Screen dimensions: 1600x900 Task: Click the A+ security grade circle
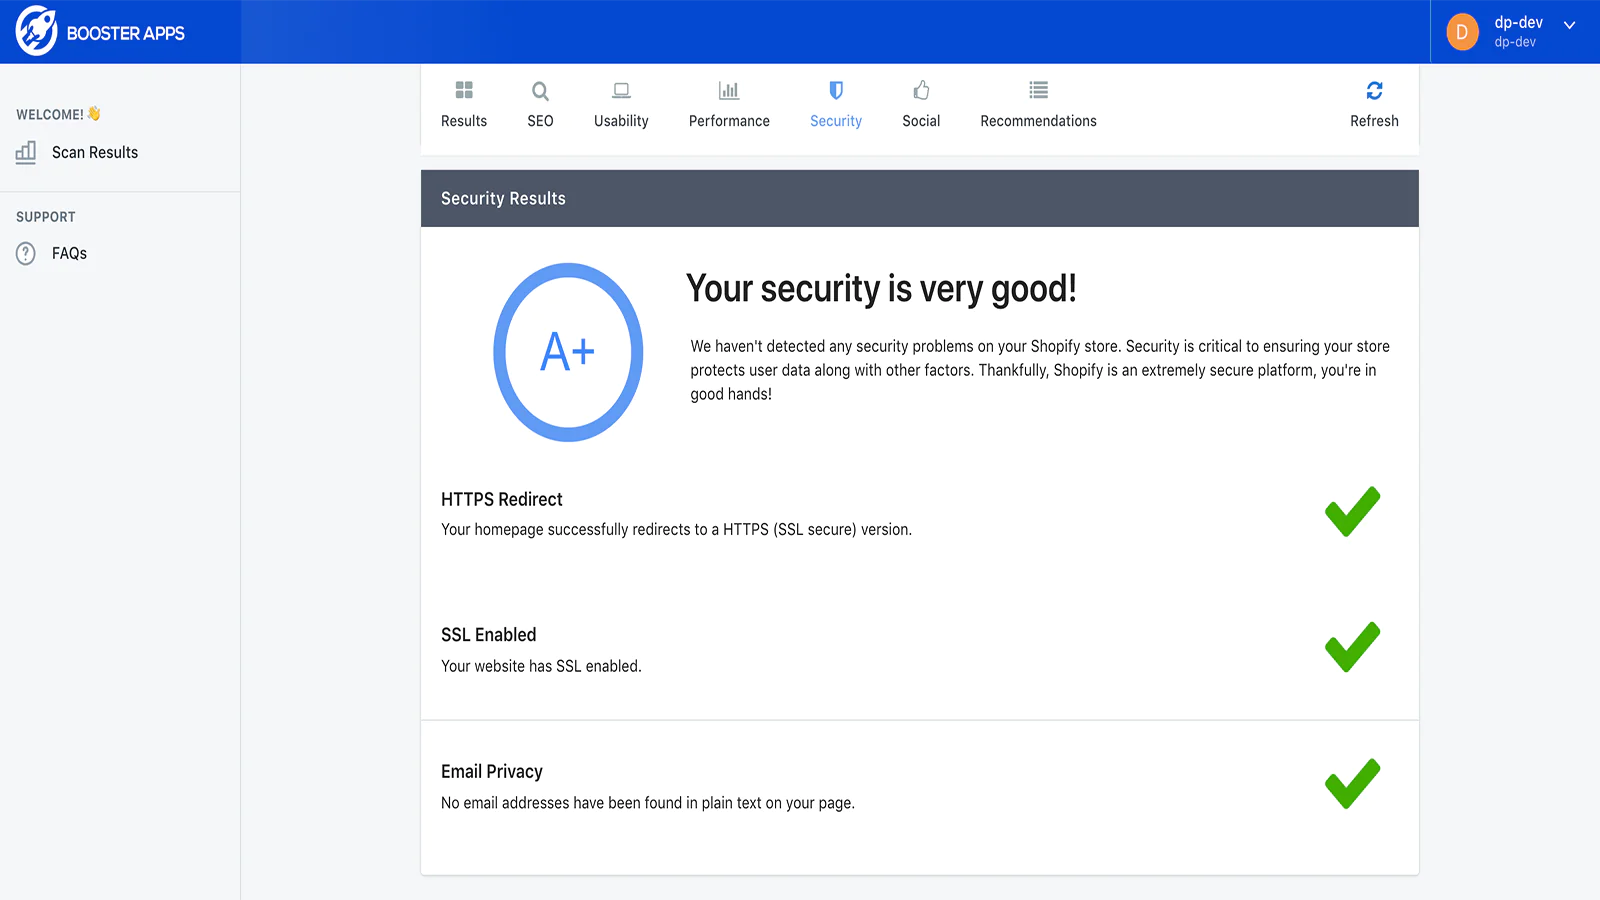(x=568, y=352)
